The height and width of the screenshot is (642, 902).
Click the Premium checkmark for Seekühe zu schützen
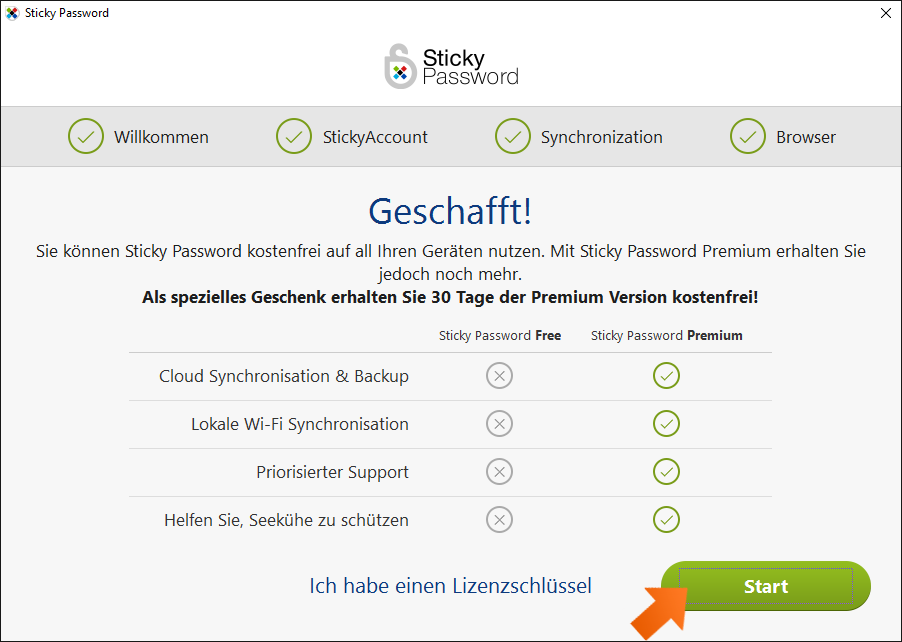(666, 520)
